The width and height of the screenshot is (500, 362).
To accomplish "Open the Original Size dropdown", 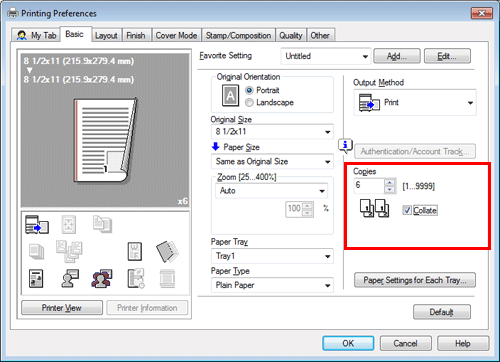I will [272, 132].
